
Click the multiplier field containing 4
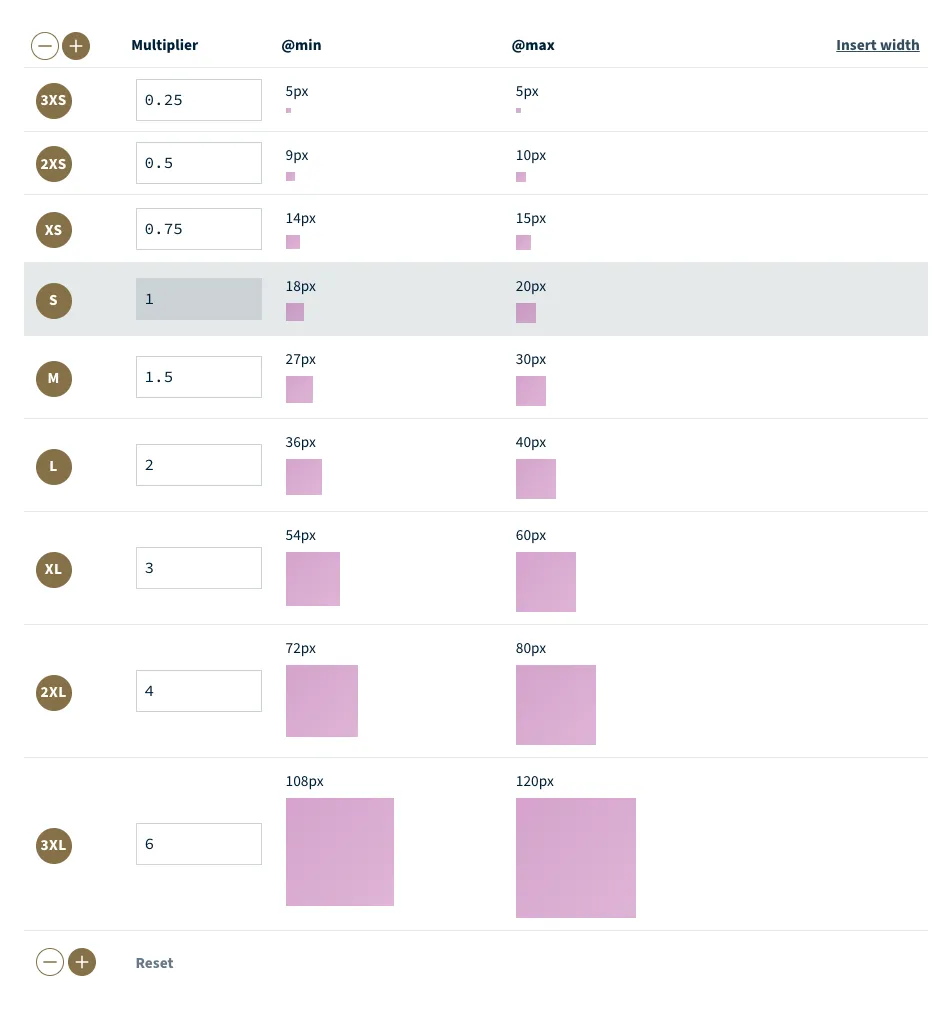pyautogui.click(x=199, y=691)
